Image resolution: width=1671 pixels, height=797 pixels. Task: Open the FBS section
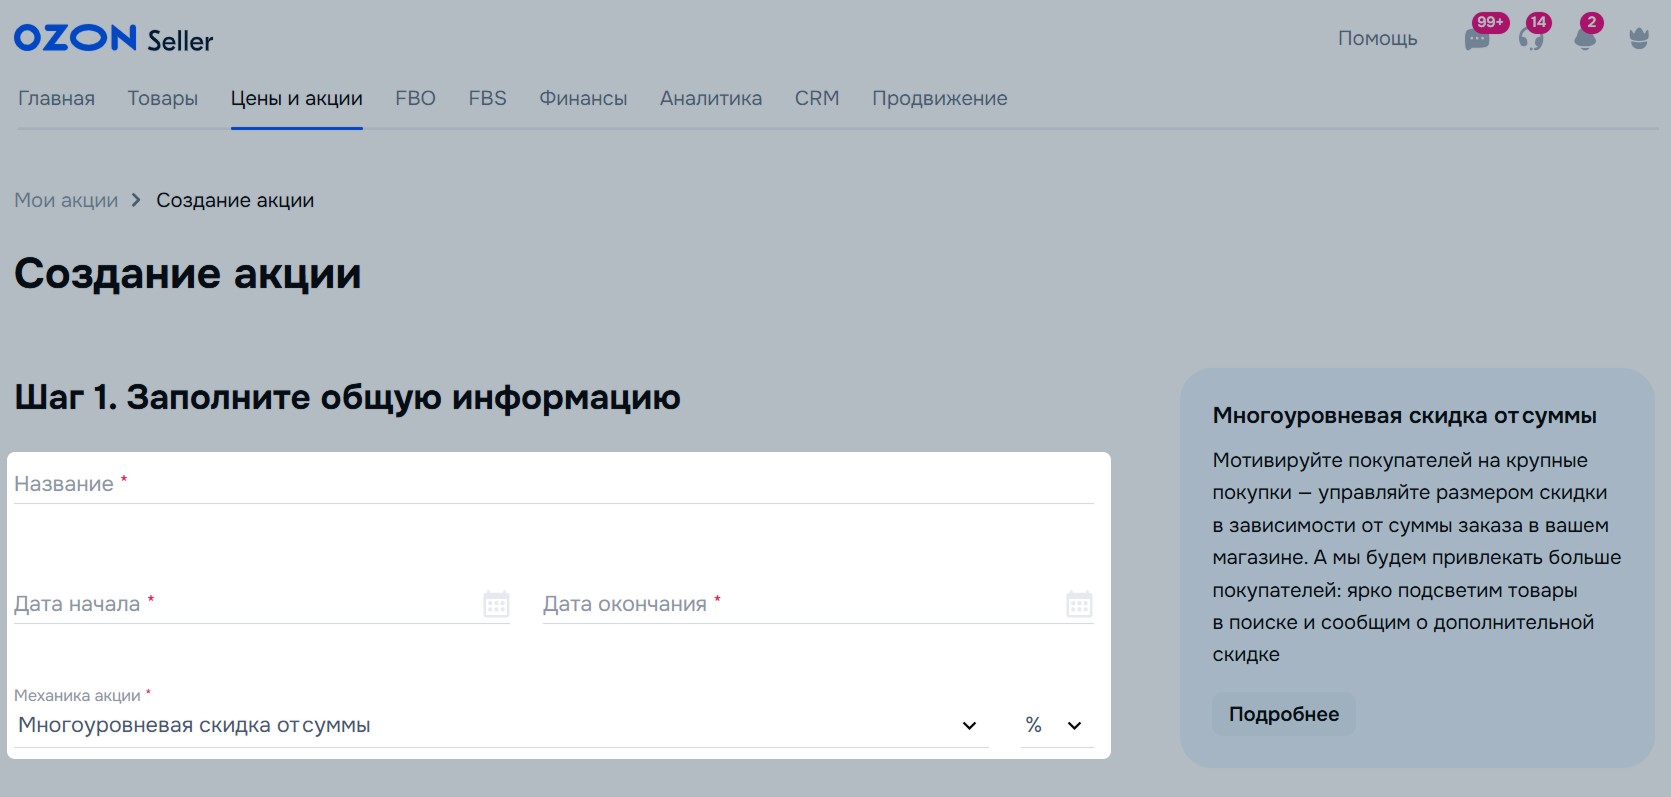487,99
